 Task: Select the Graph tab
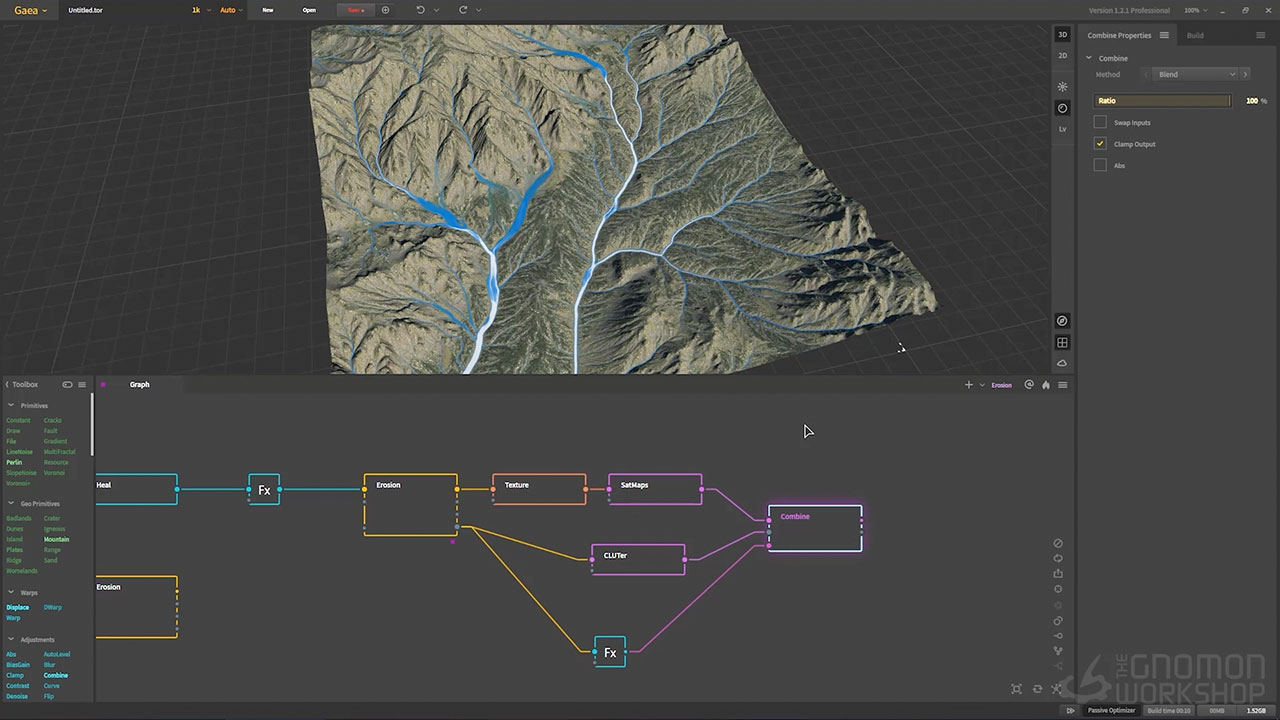point(139,385)
